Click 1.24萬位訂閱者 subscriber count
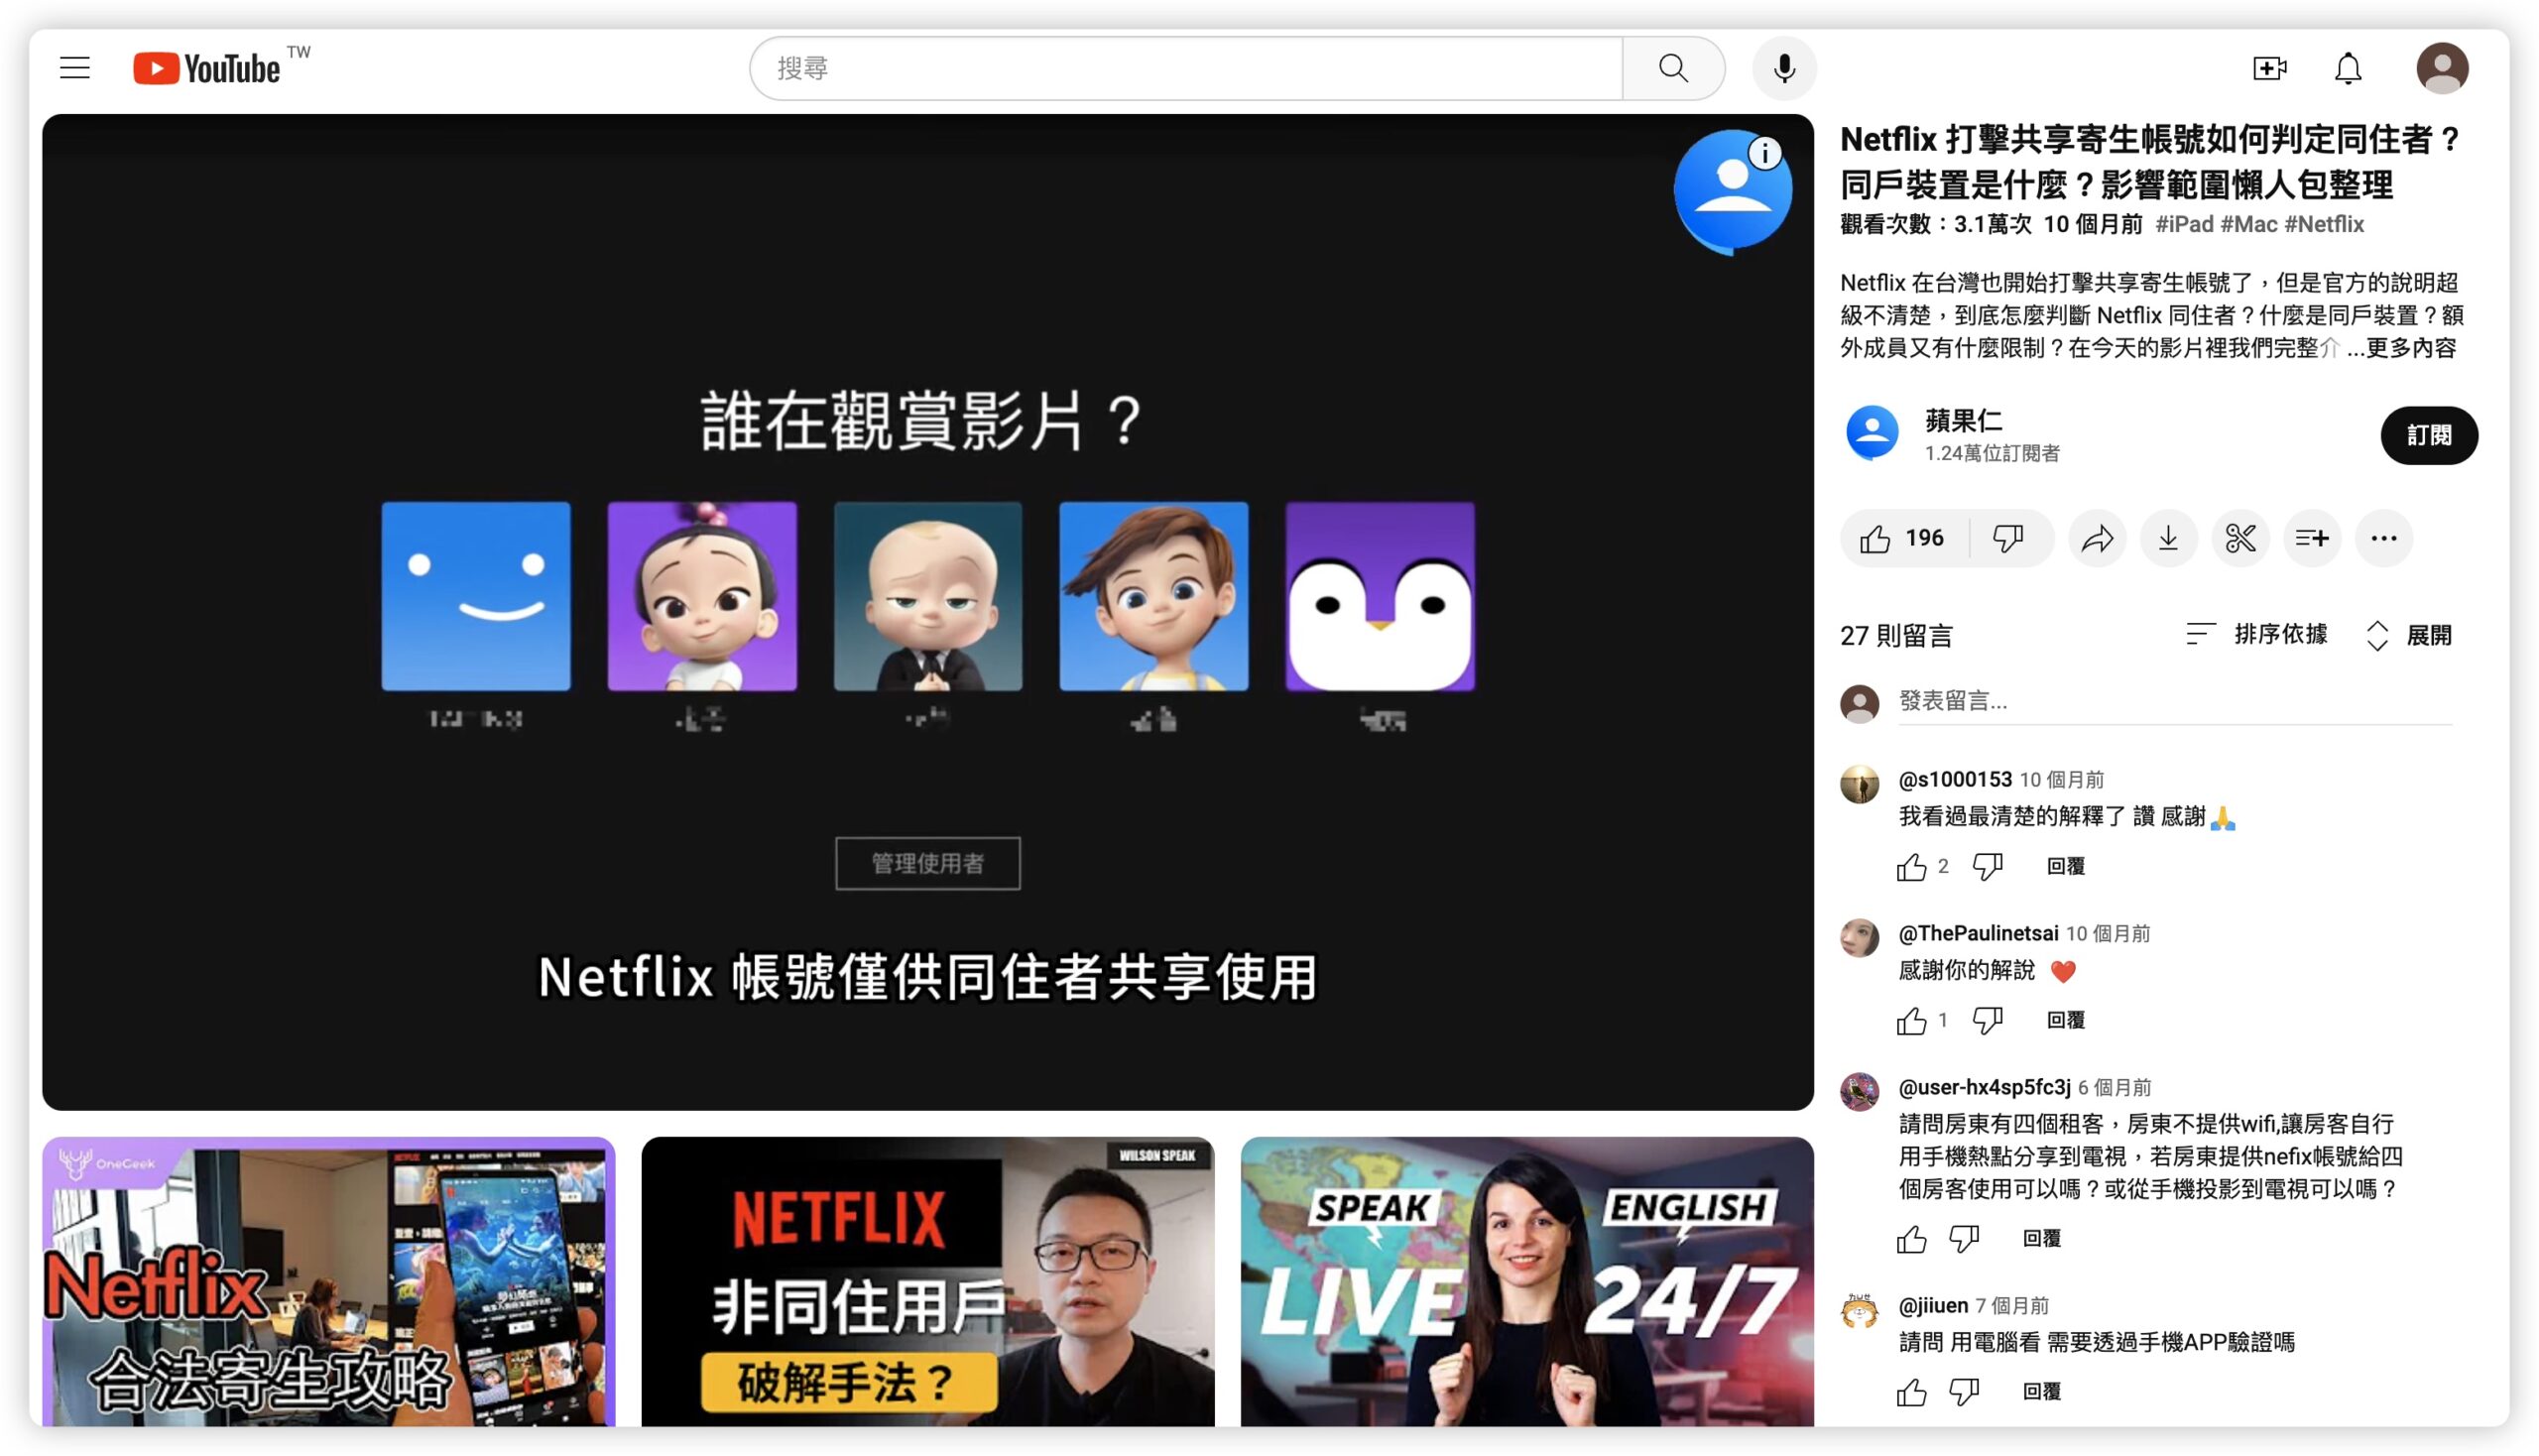Screen dimensions: 2539x1456 point(1992,453)
